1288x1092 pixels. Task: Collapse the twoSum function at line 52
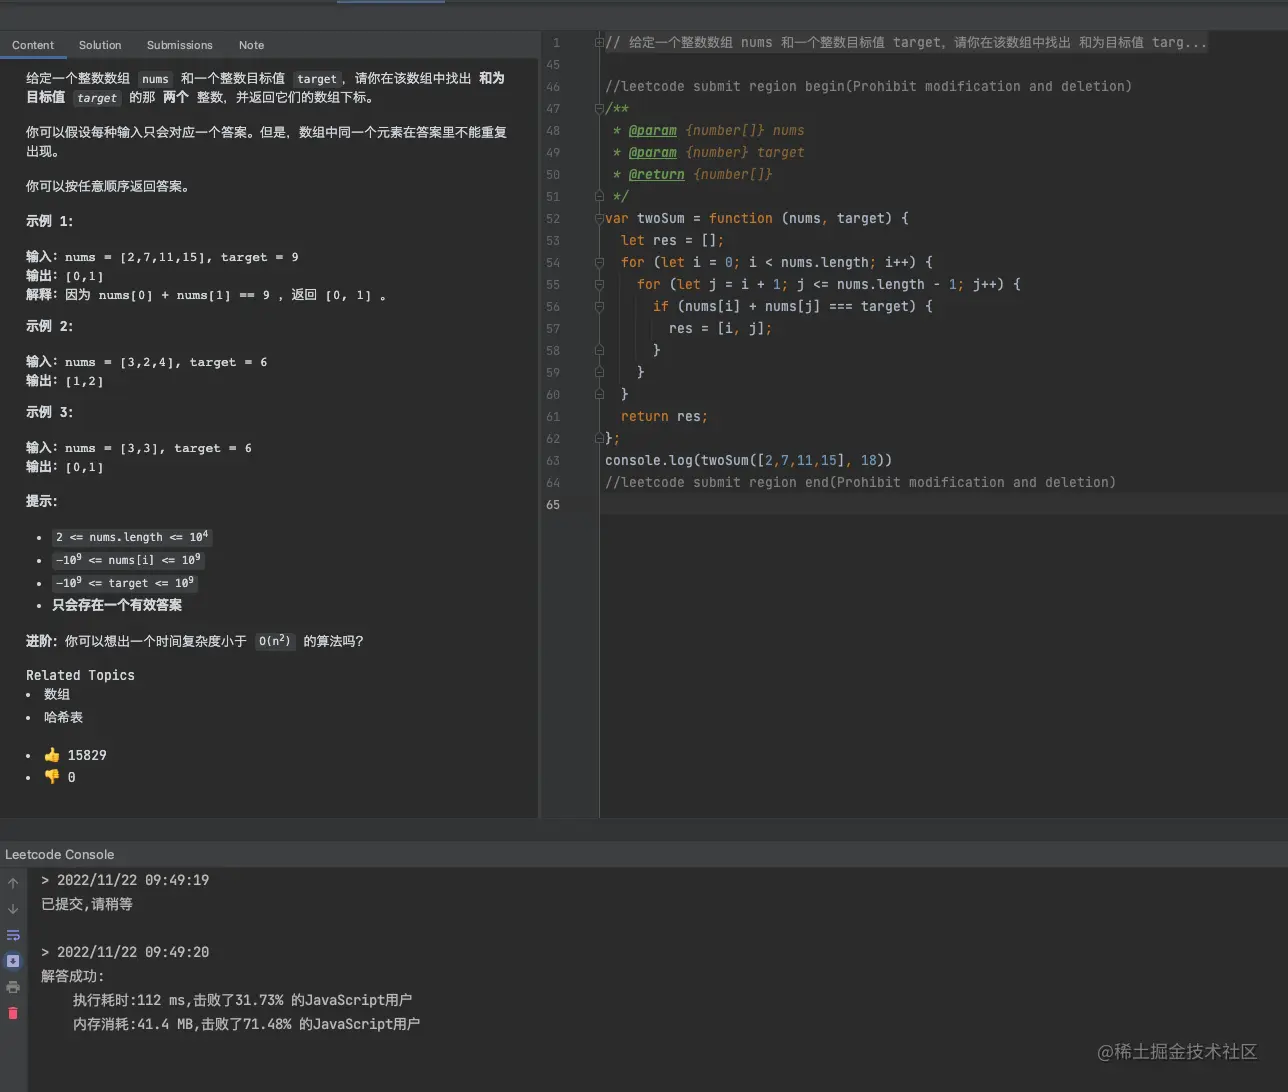(x=599, y=218)
